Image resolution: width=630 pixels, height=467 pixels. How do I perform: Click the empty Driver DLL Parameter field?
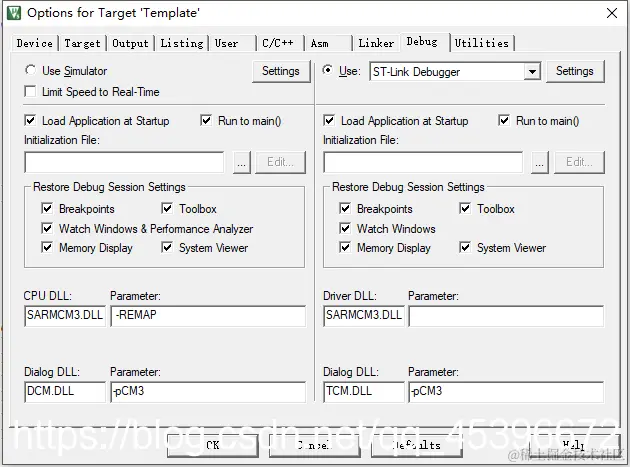506,316
